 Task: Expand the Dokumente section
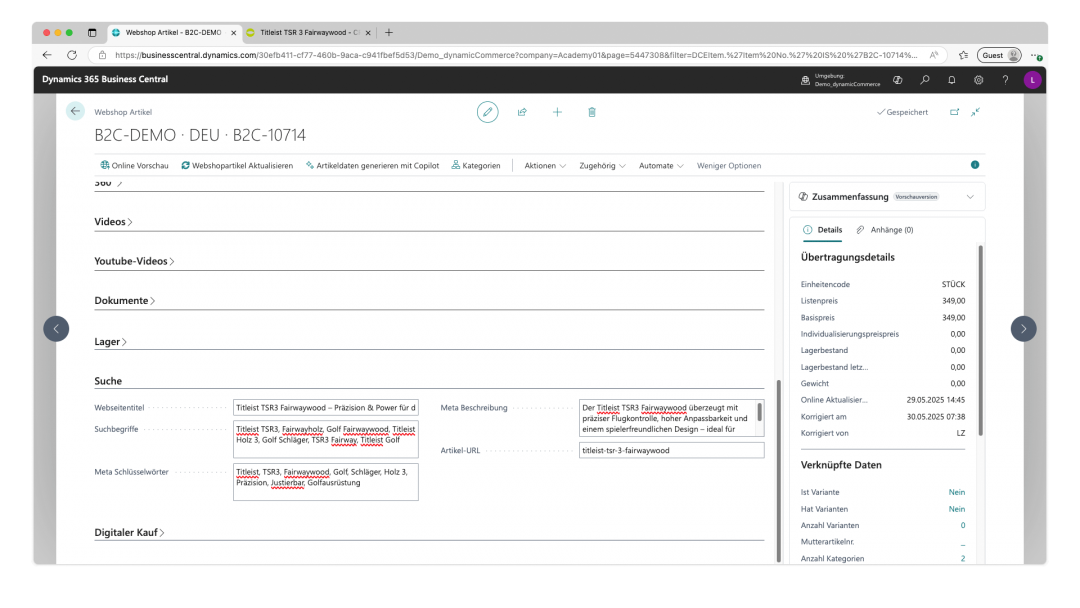click(125, 300)
